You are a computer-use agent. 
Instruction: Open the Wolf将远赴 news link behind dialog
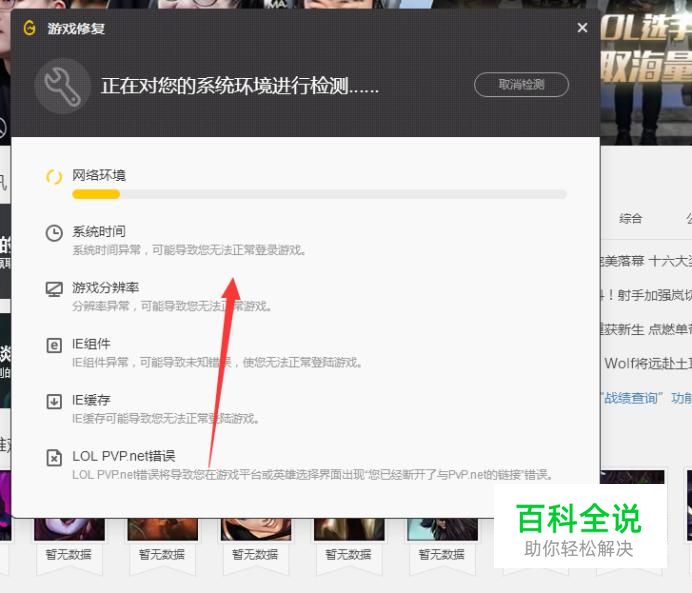(648, 364)
